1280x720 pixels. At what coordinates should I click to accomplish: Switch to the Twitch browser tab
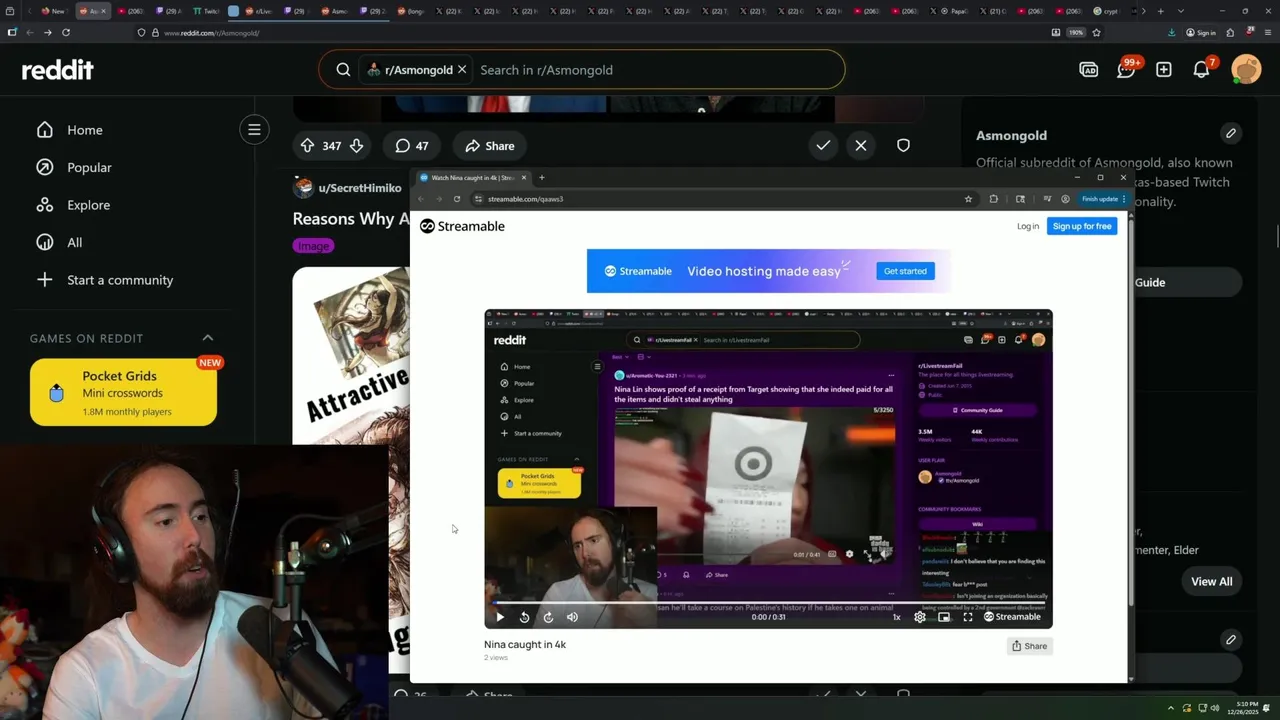click(205, 11)
